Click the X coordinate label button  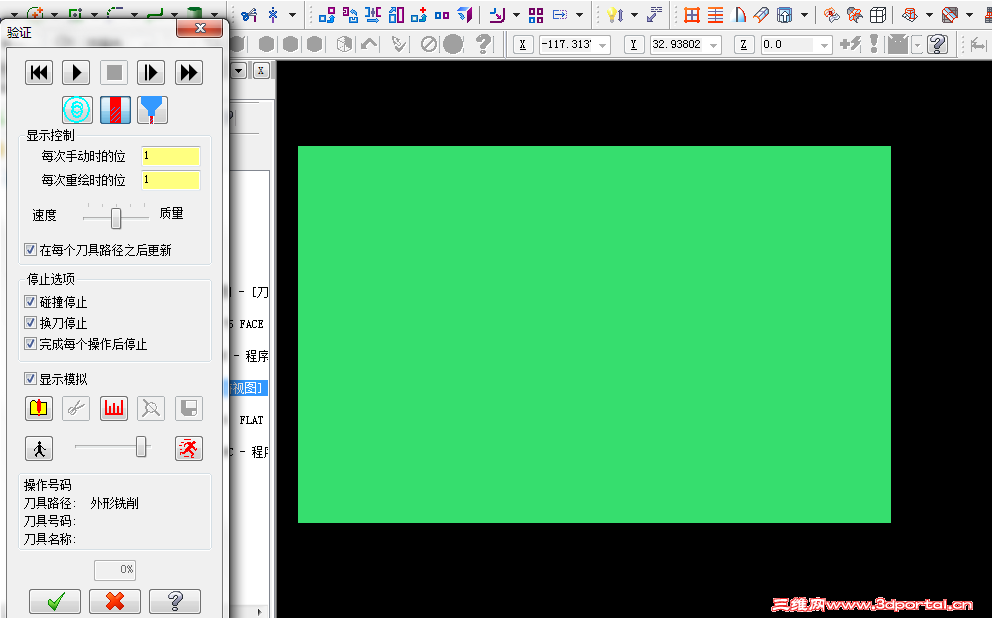tap(523, 44)
